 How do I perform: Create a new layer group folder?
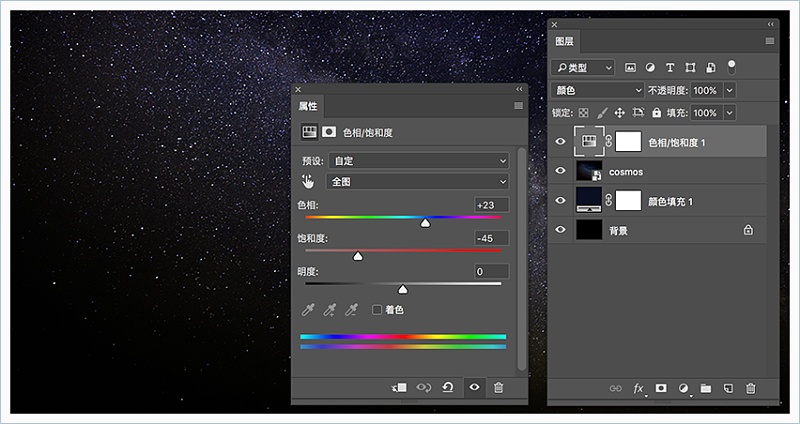point(706,388)
